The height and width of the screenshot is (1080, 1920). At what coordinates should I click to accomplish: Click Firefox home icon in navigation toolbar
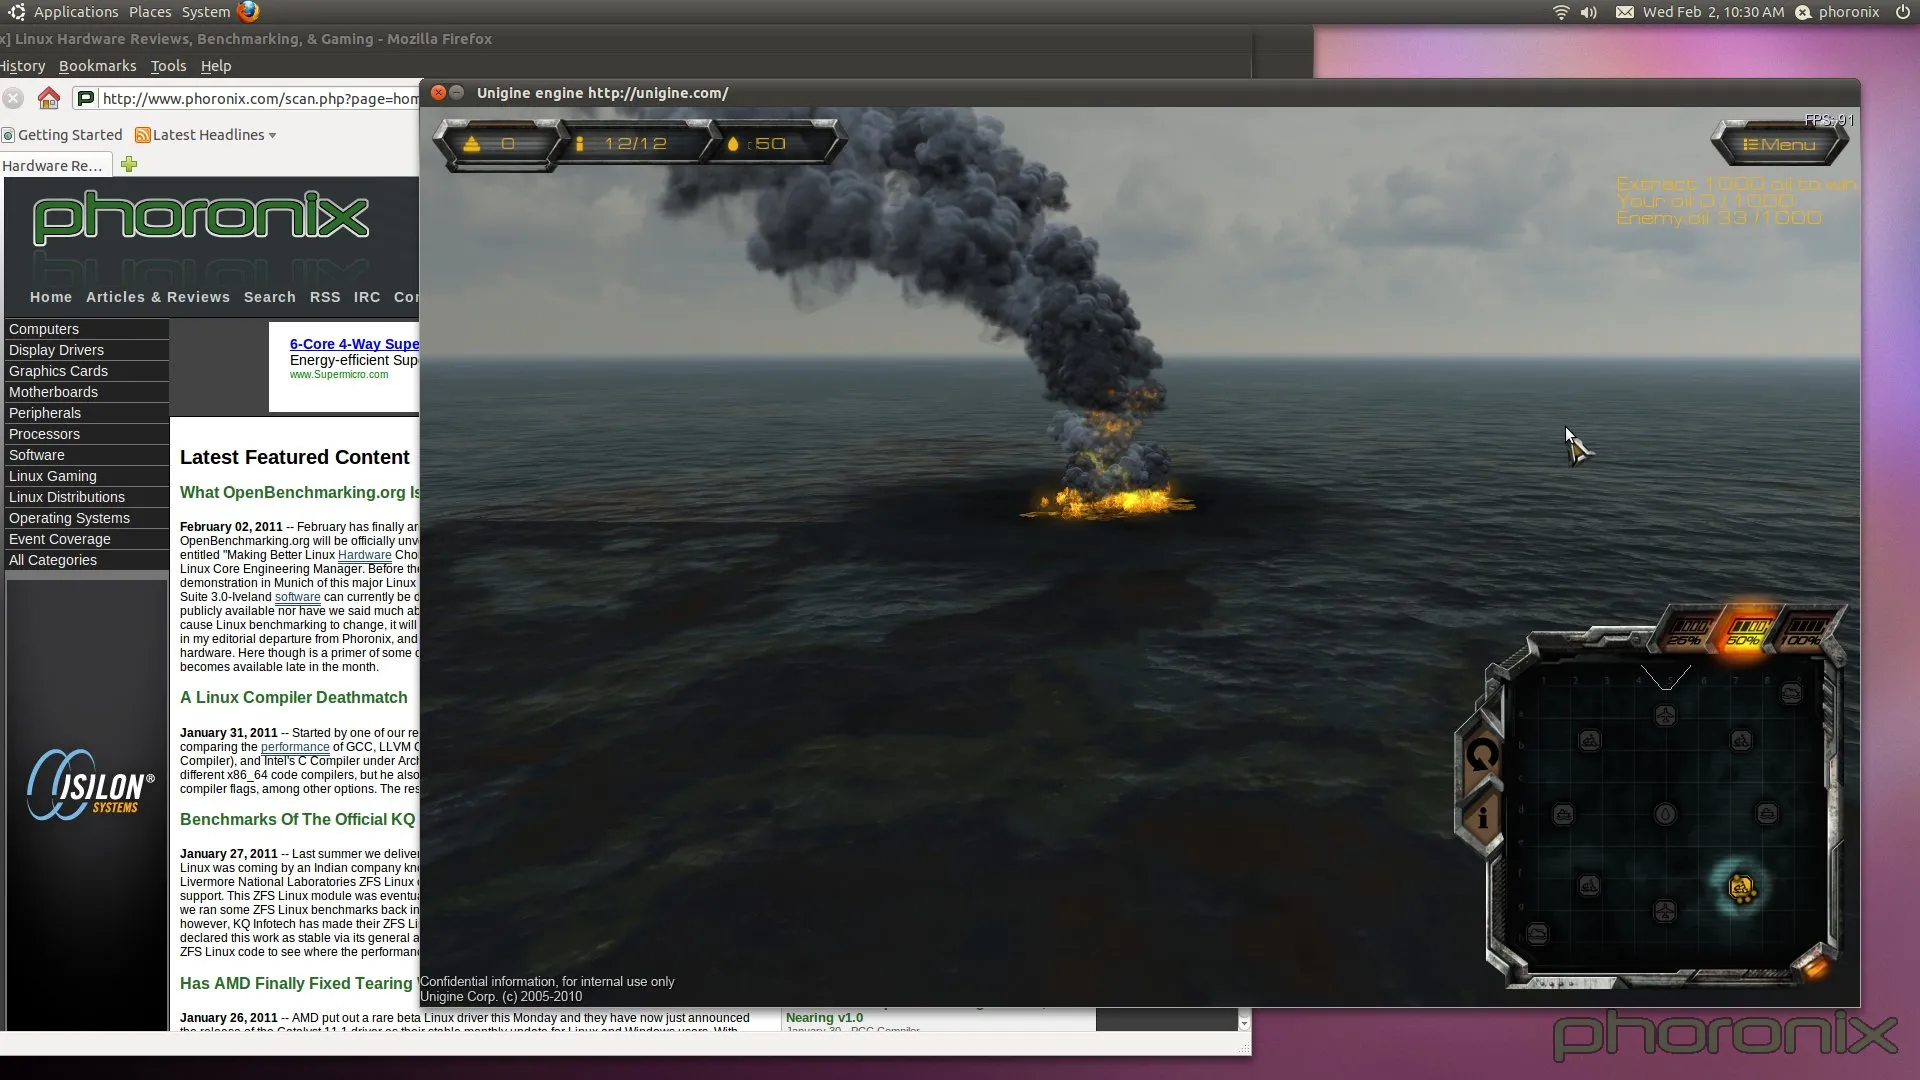pos(48,98)
